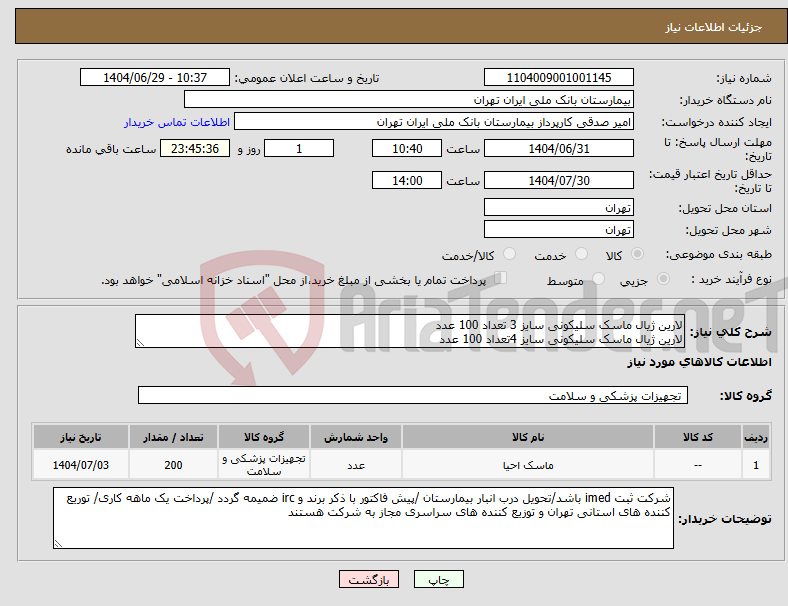This screenshot has height=606, width=788.
Task: Toggle the اسناد خزانه اسلامی payment checkbox
Action: click(x=501, y=278)
